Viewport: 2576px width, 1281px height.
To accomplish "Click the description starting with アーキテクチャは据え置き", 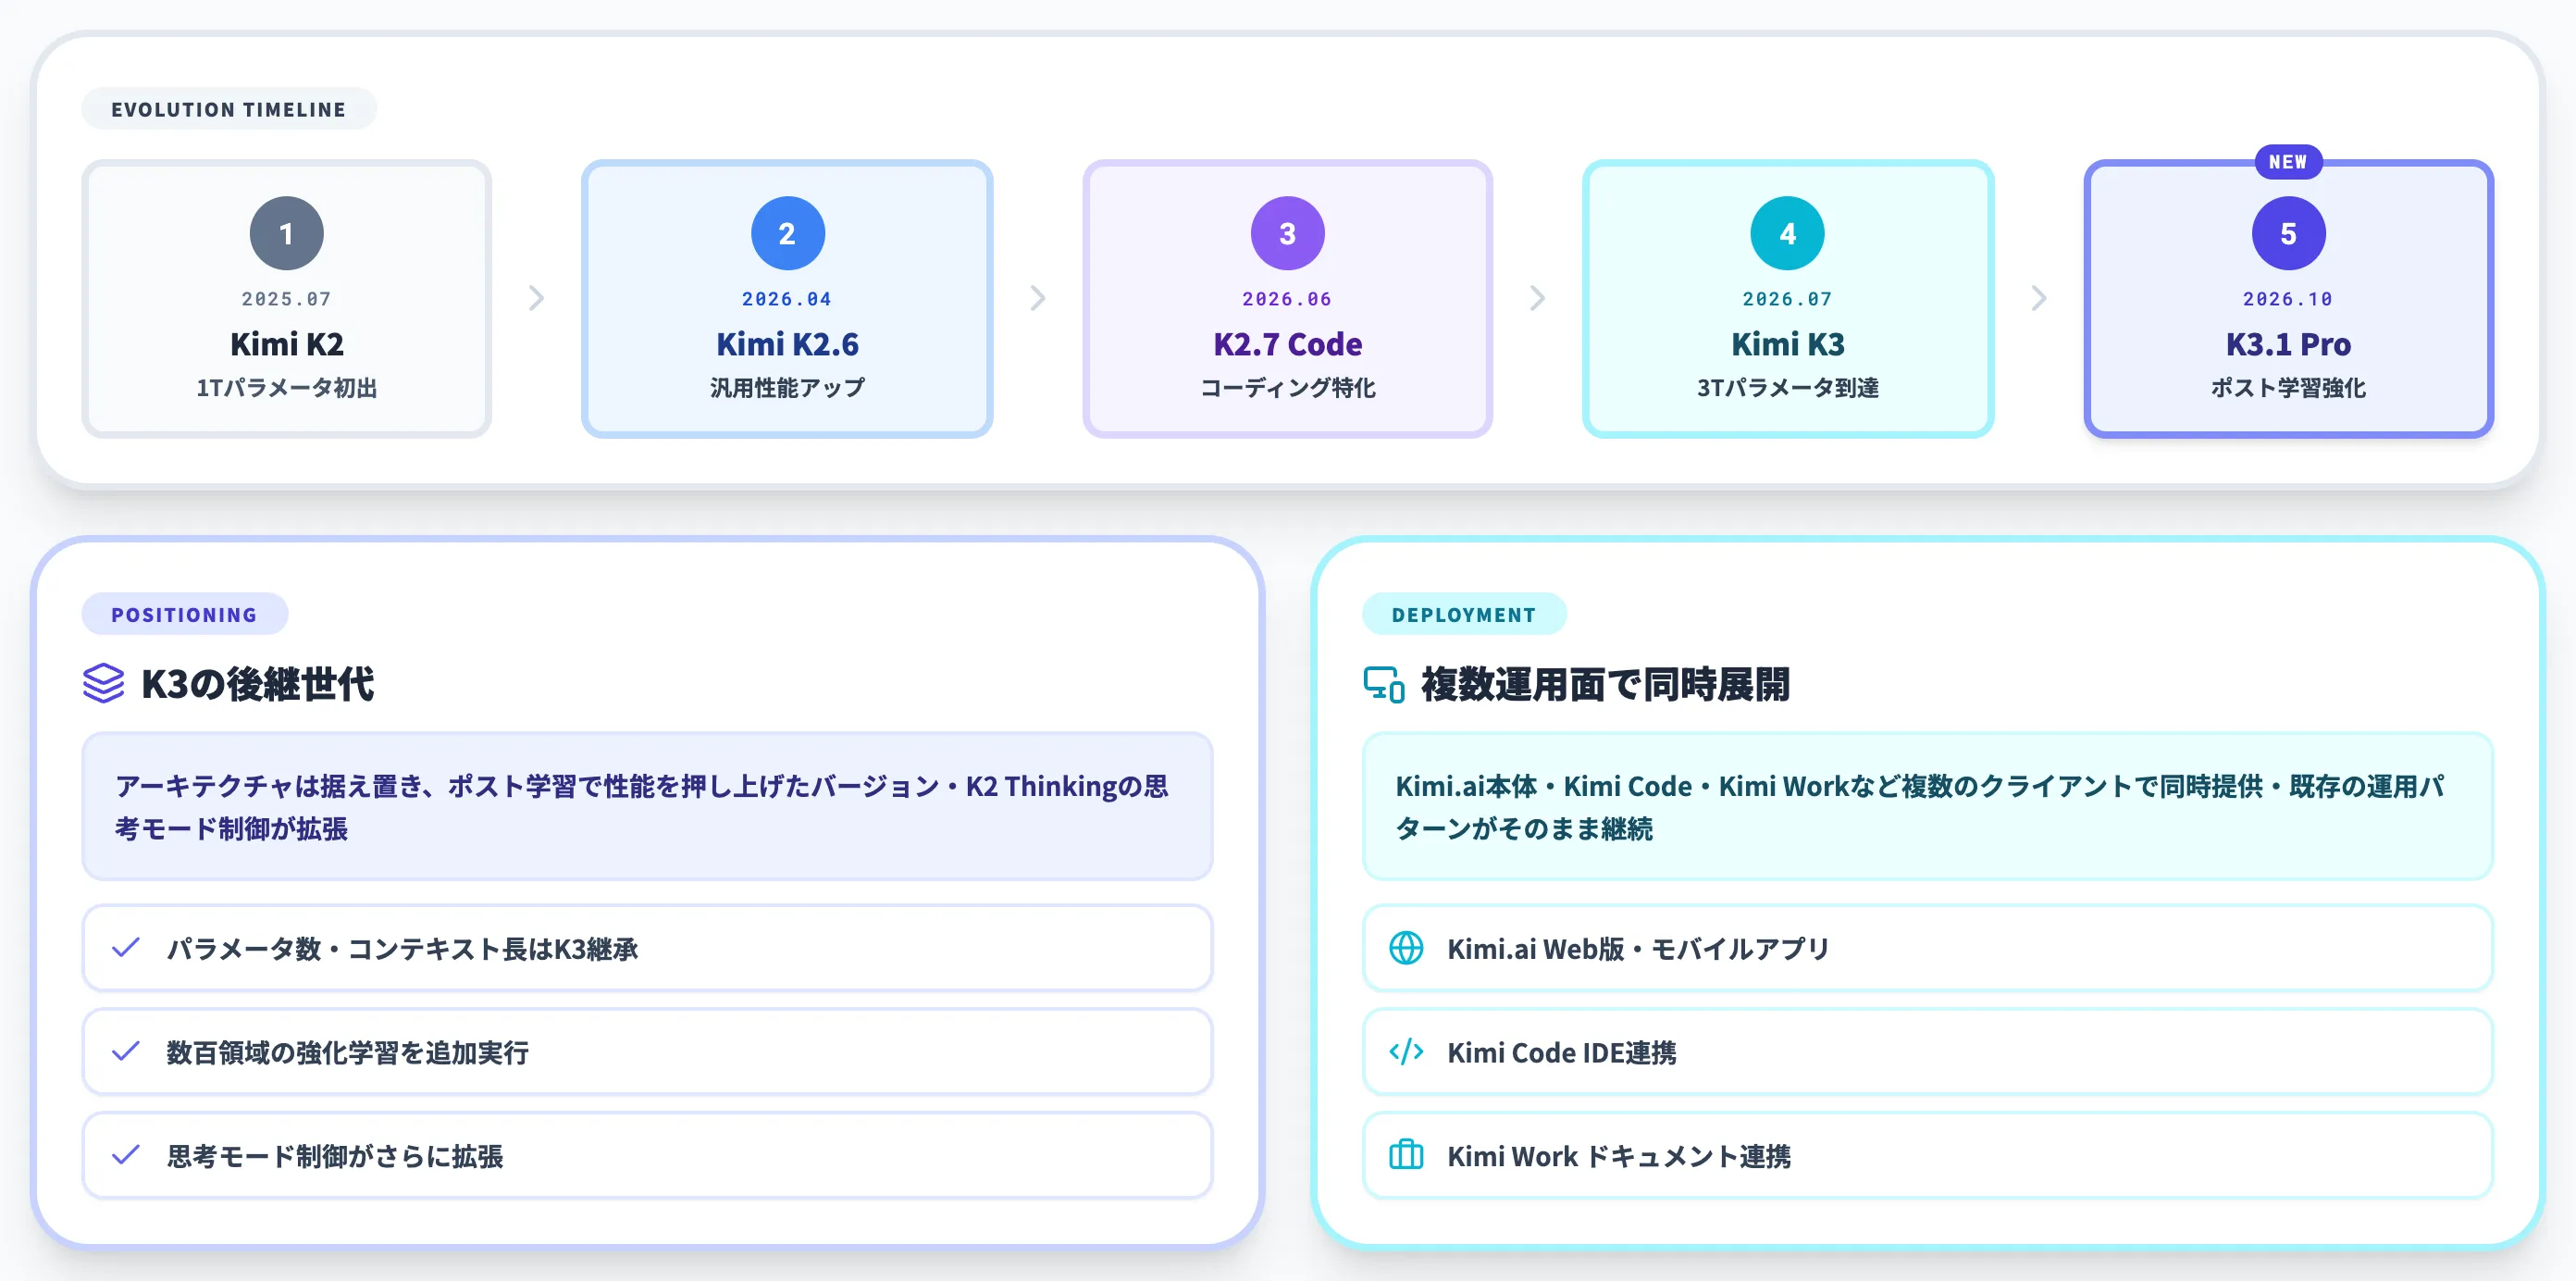I will click(642, 807).
